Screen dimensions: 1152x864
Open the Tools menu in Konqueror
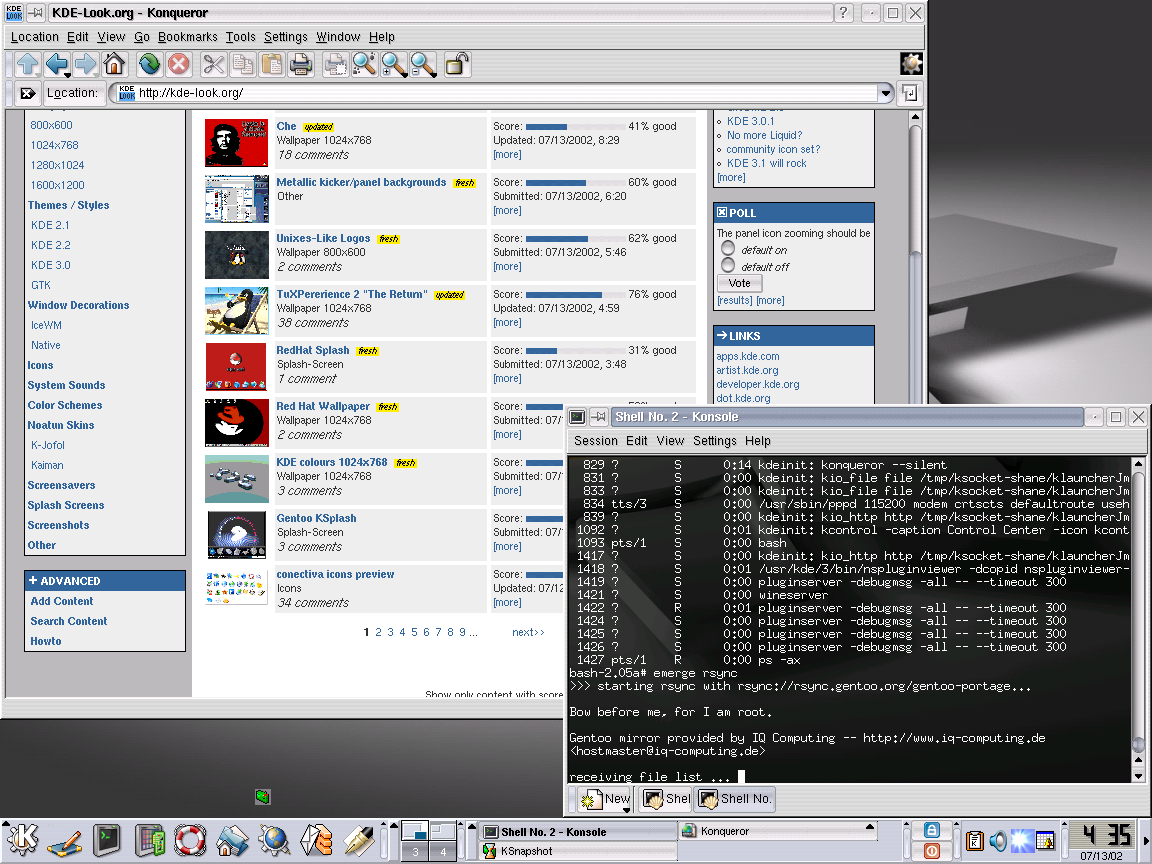click(x=240, y=37)
